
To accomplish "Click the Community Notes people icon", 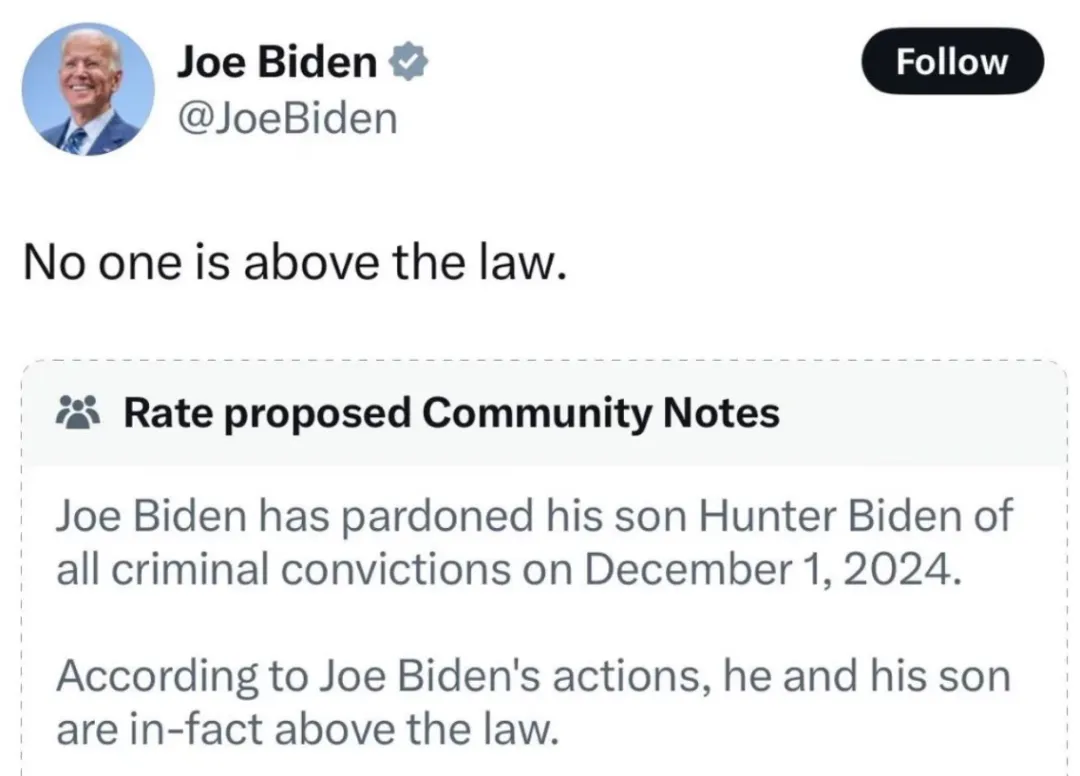I will click(x=77, y=412).
